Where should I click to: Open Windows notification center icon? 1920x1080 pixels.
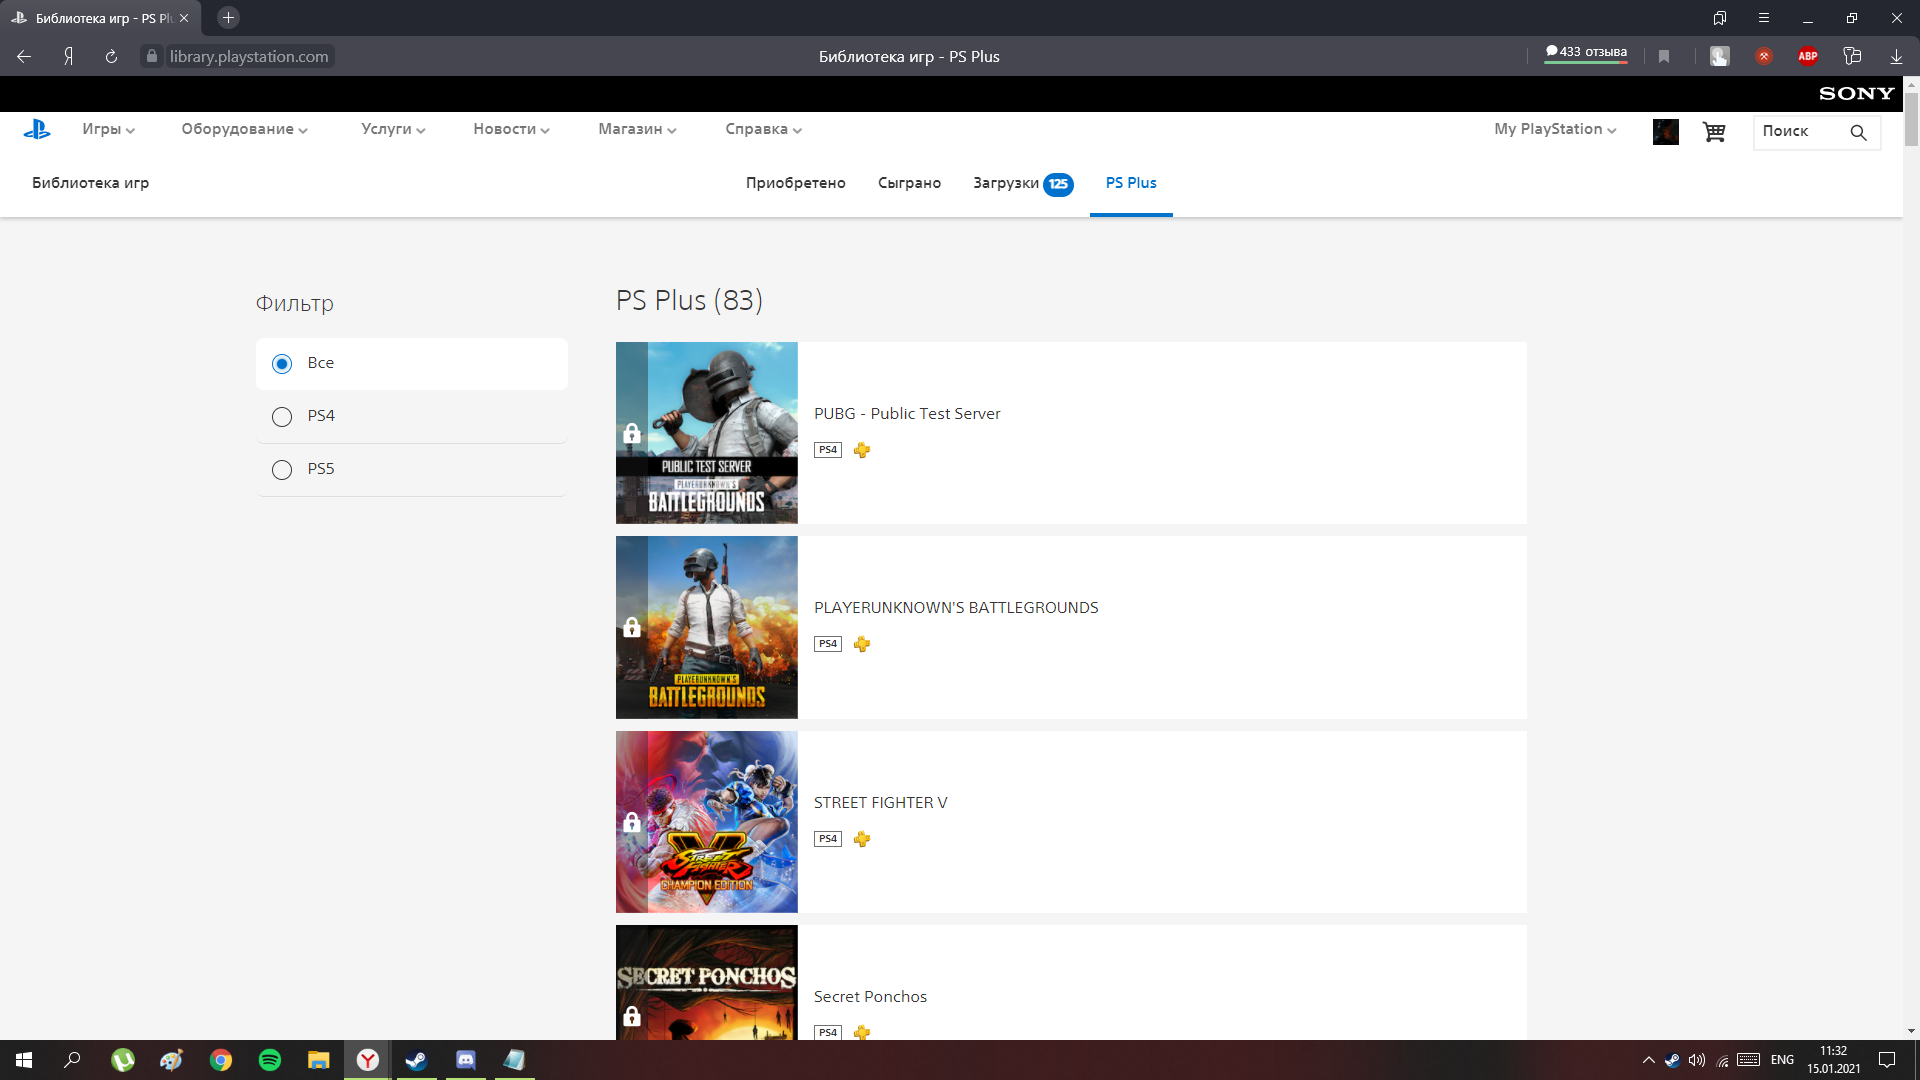(x=1887, y=1060)
